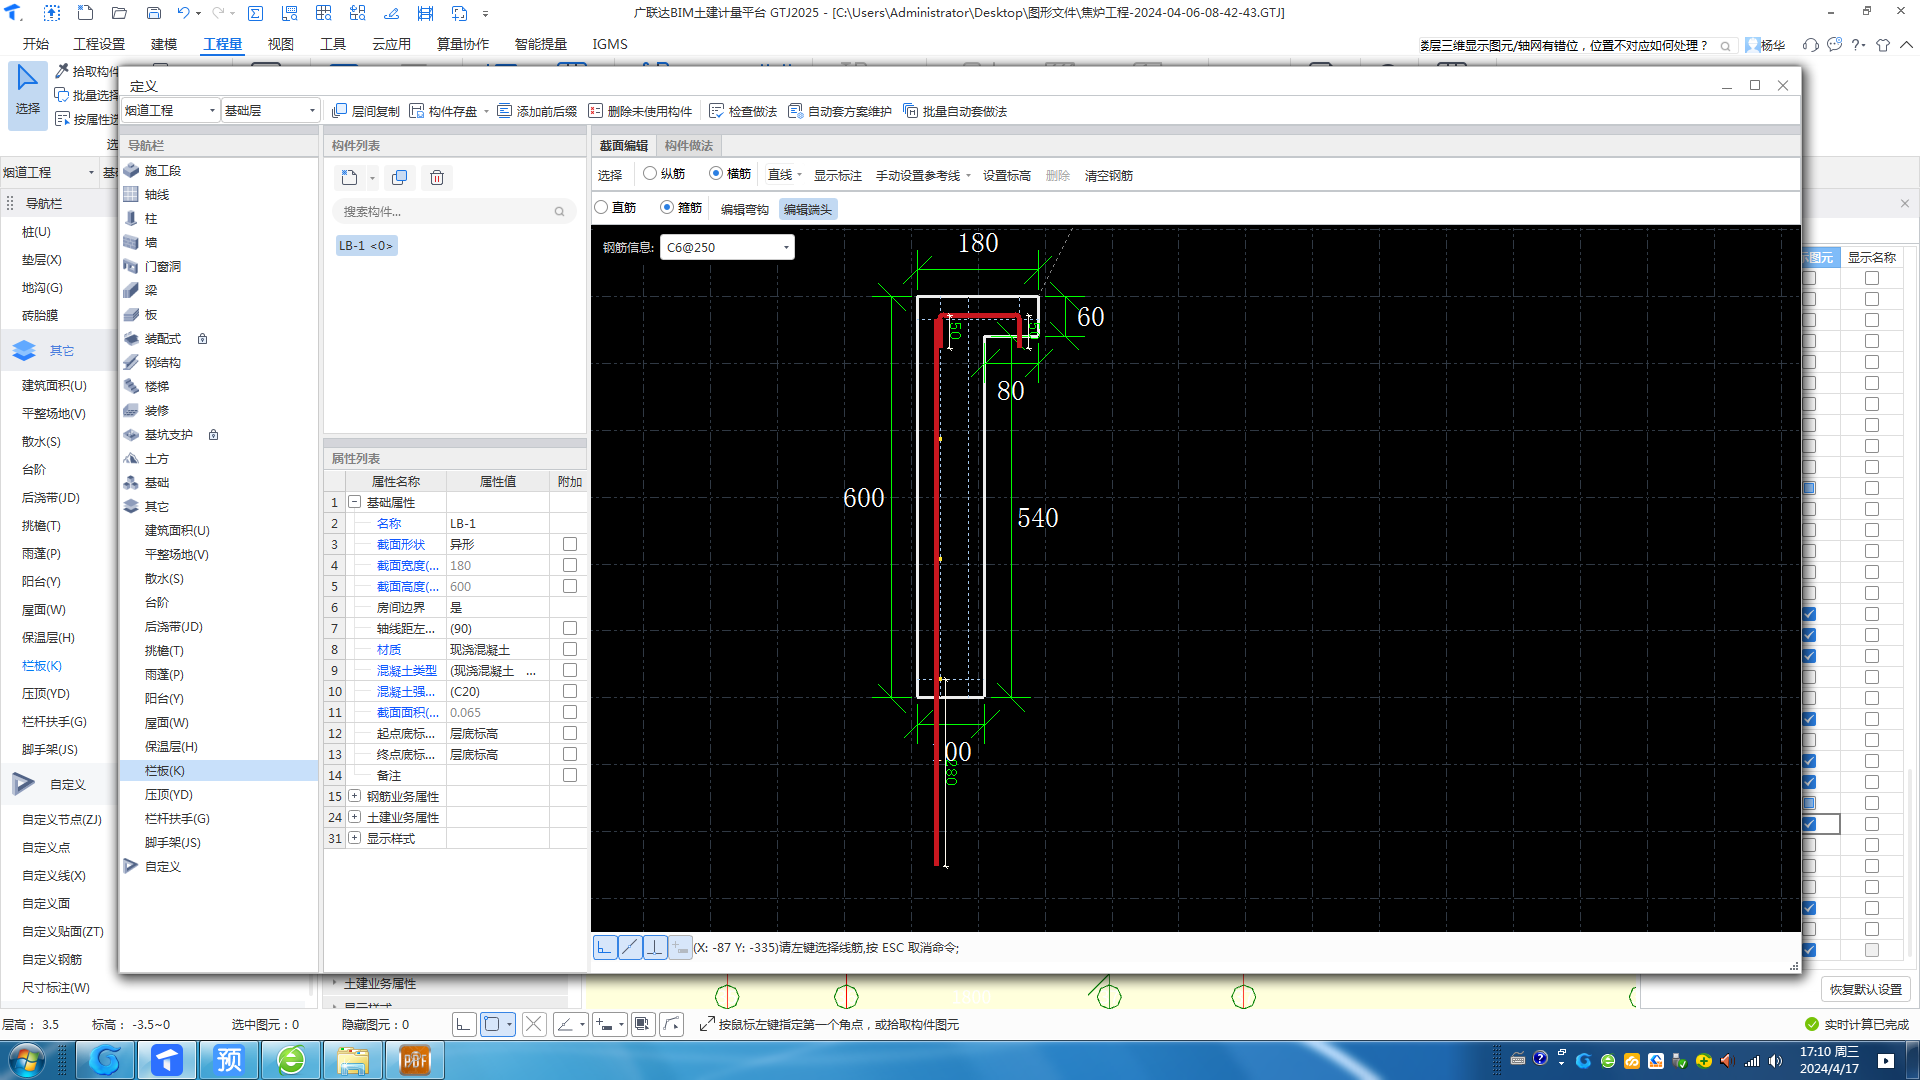
Task: Click the sigma summary calculation icon
Action: [256, 13]
